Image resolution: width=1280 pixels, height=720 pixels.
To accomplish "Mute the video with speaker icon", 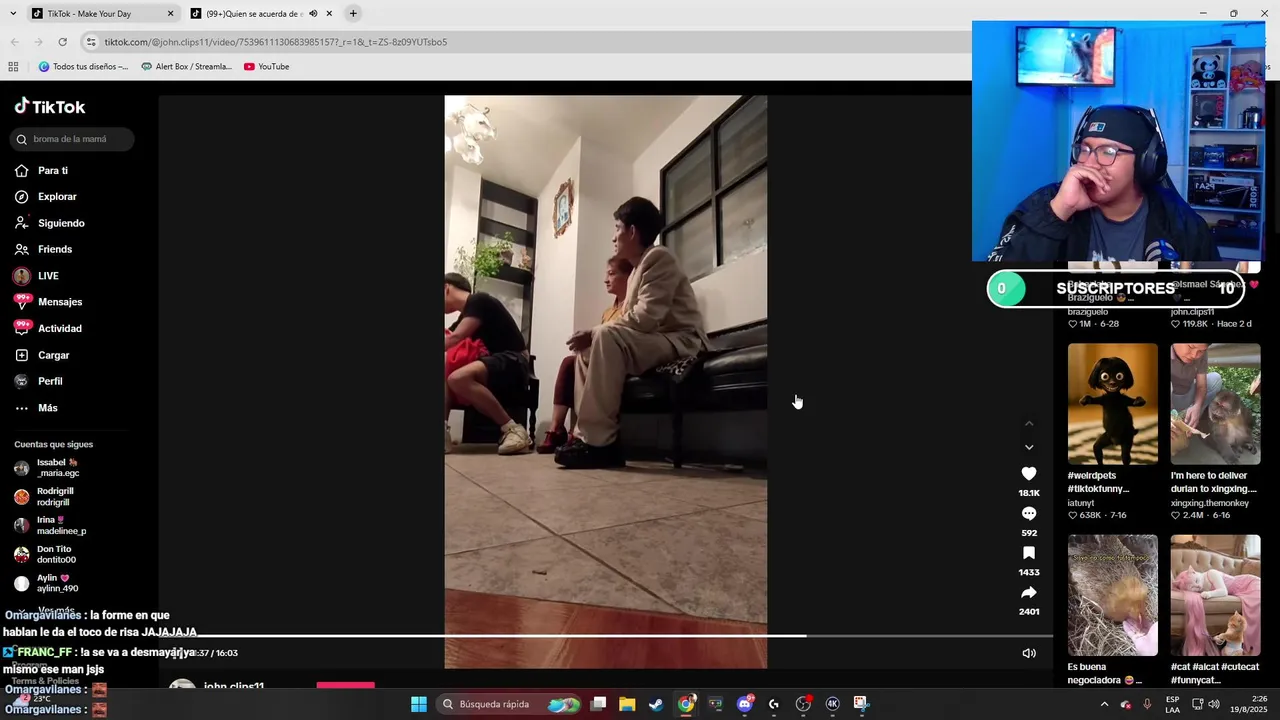I will pyautogui.click(x=1029, y=653).
